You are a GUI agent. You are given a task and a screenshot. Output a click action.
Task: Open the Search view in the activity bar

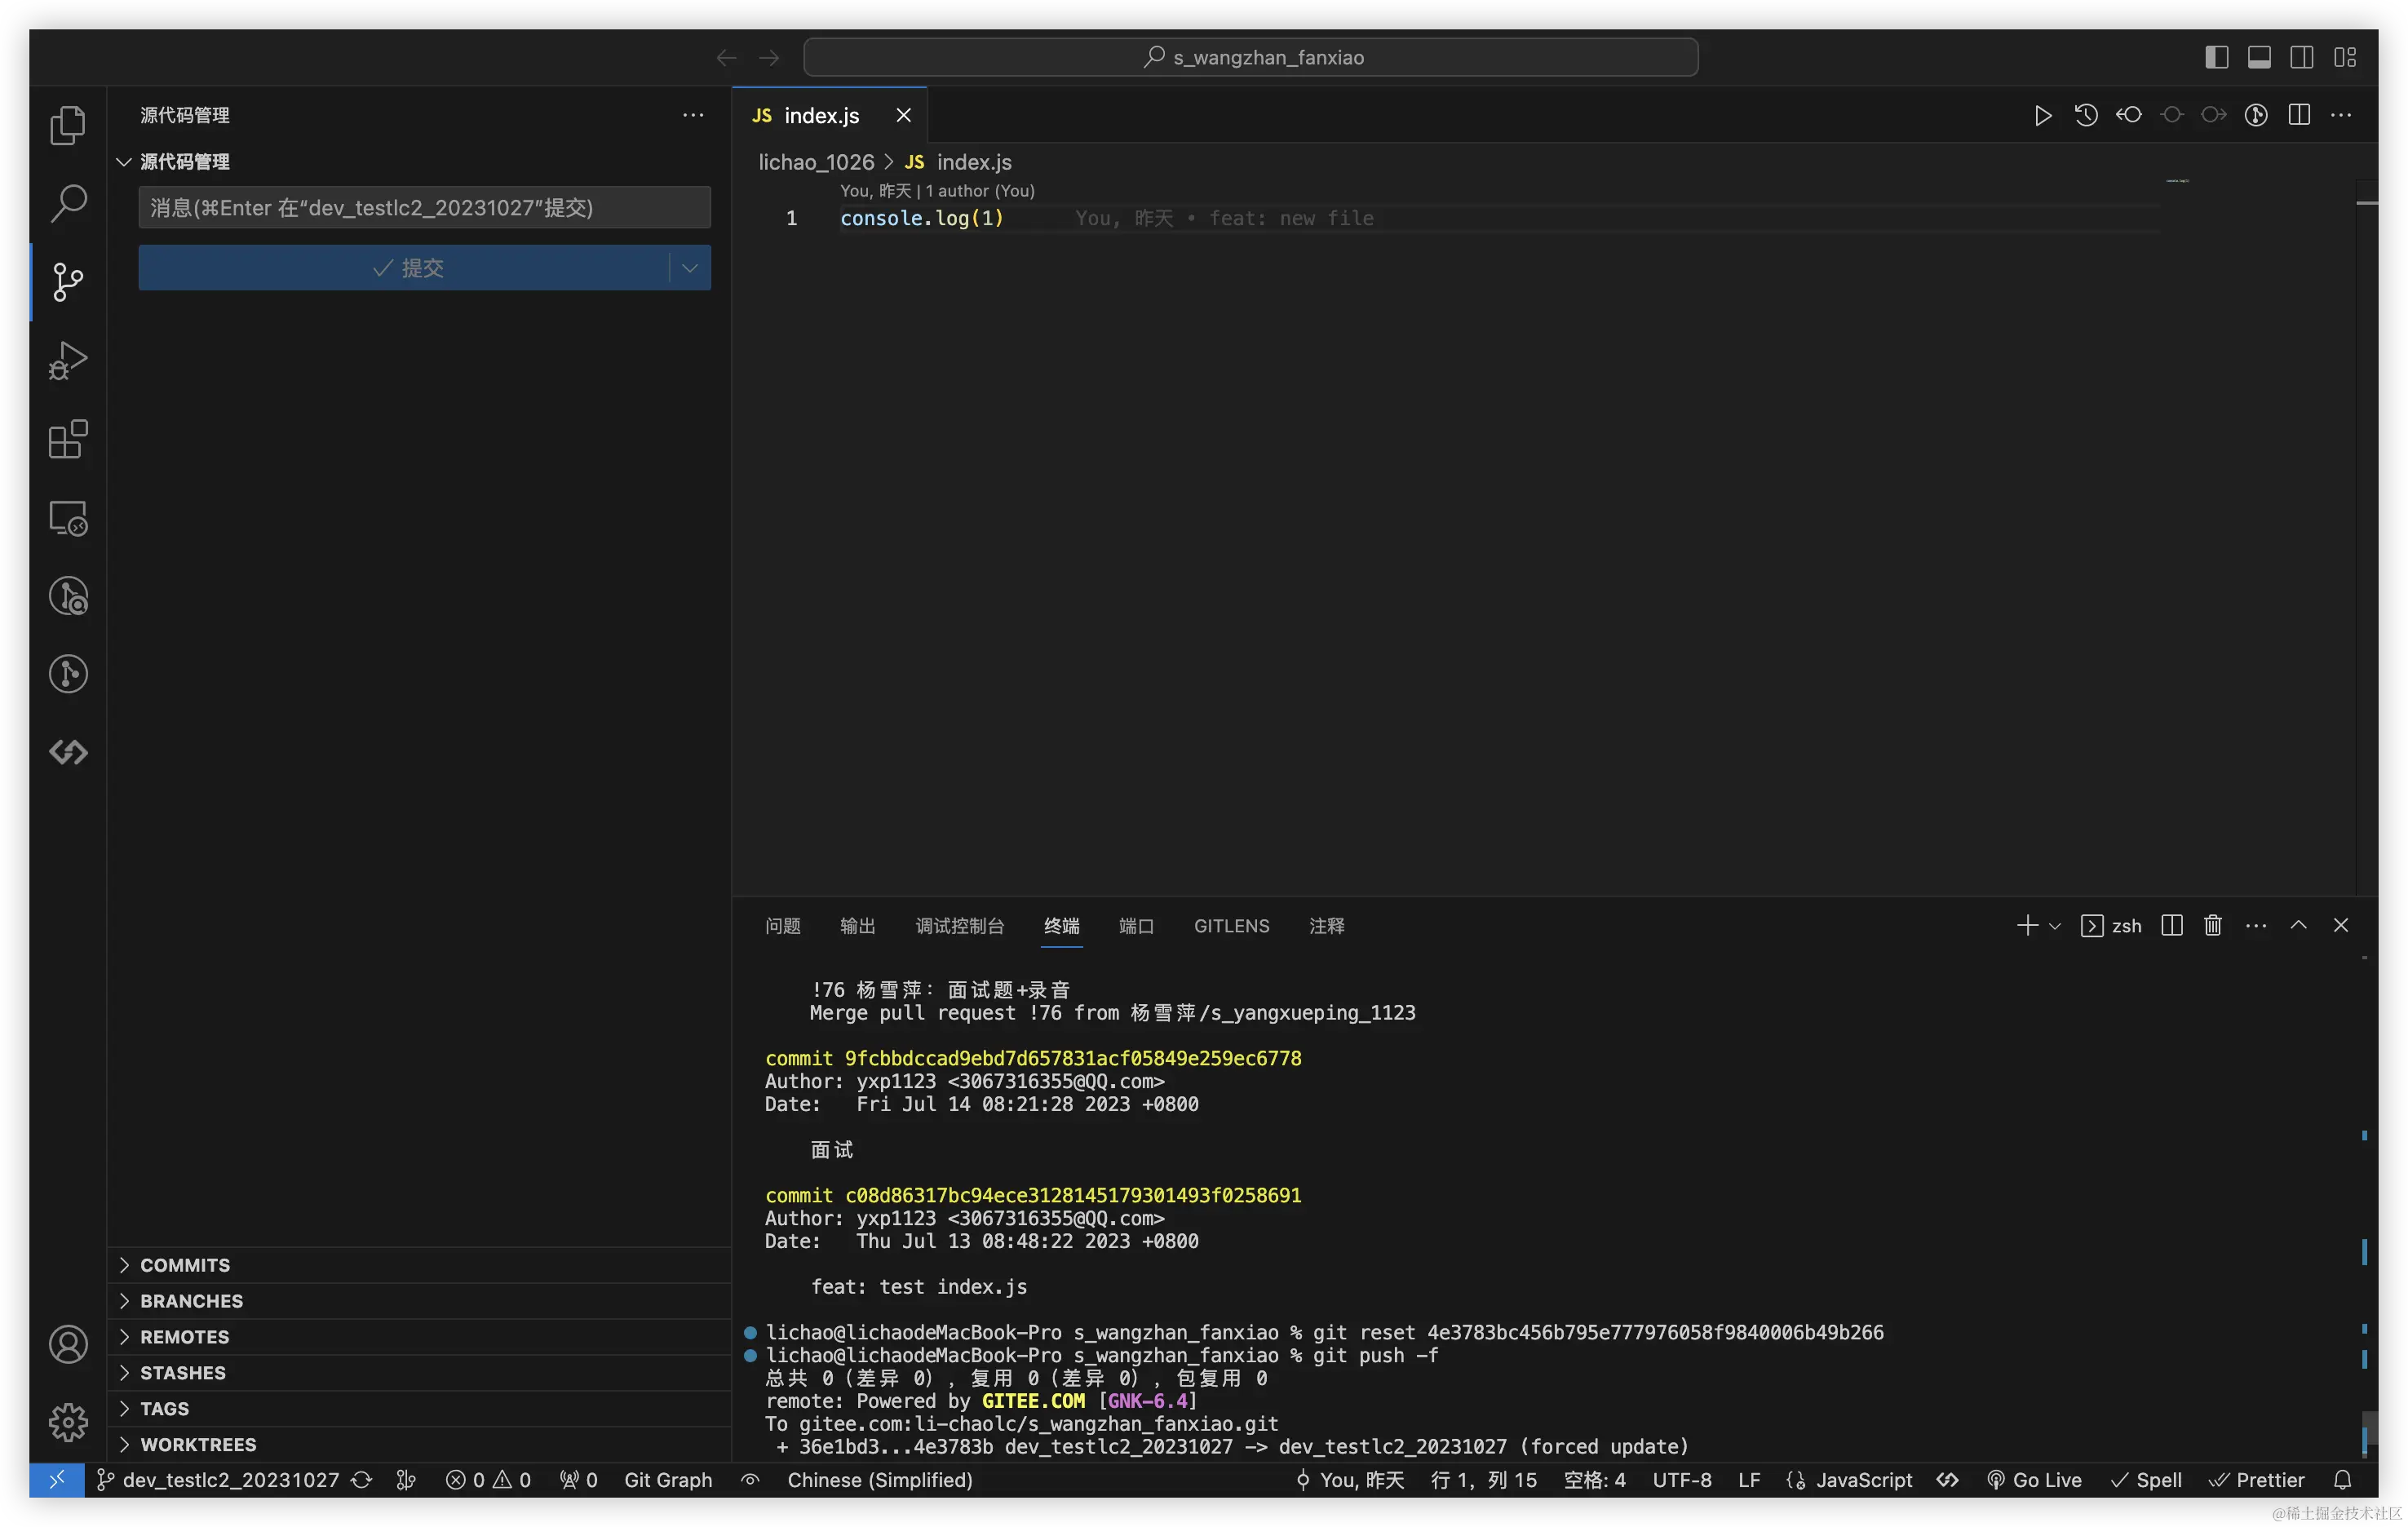pyautogui.click(x=68, y=203)
